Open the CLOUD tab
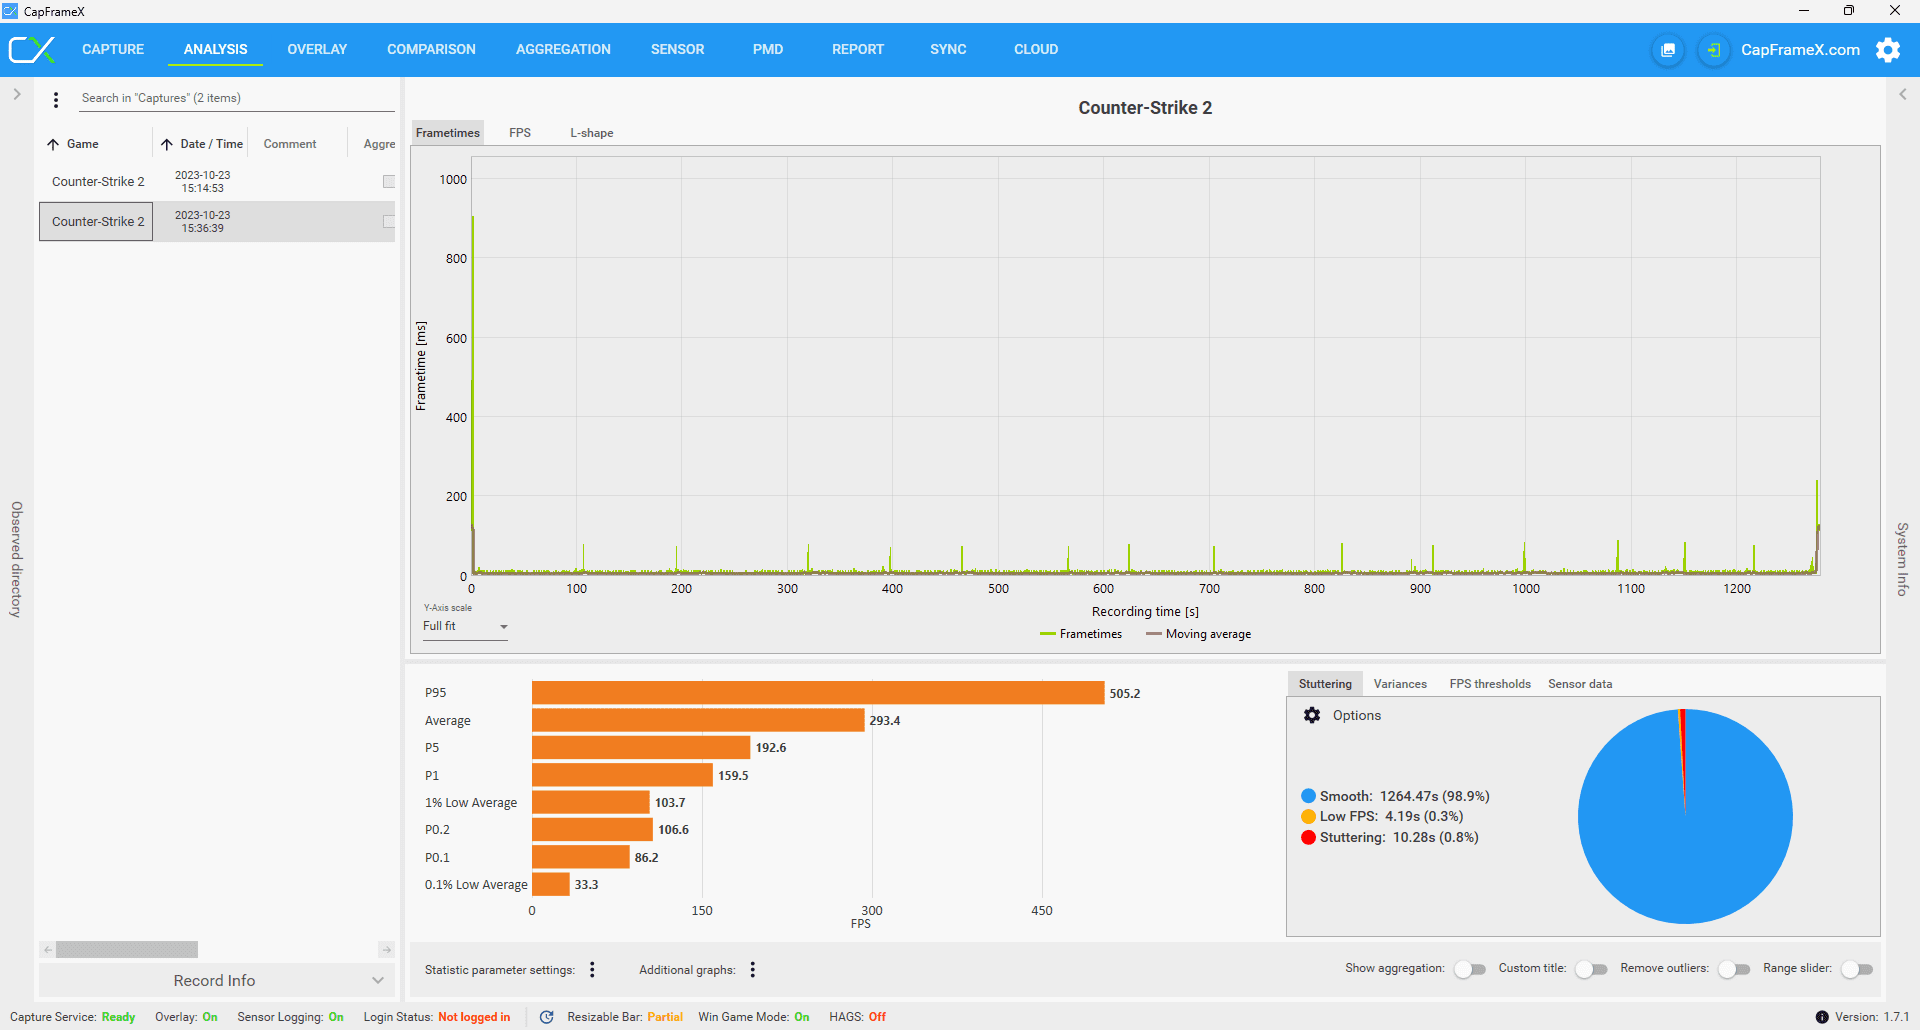The image size is (1920, 1030). [x=1036, y=49]
